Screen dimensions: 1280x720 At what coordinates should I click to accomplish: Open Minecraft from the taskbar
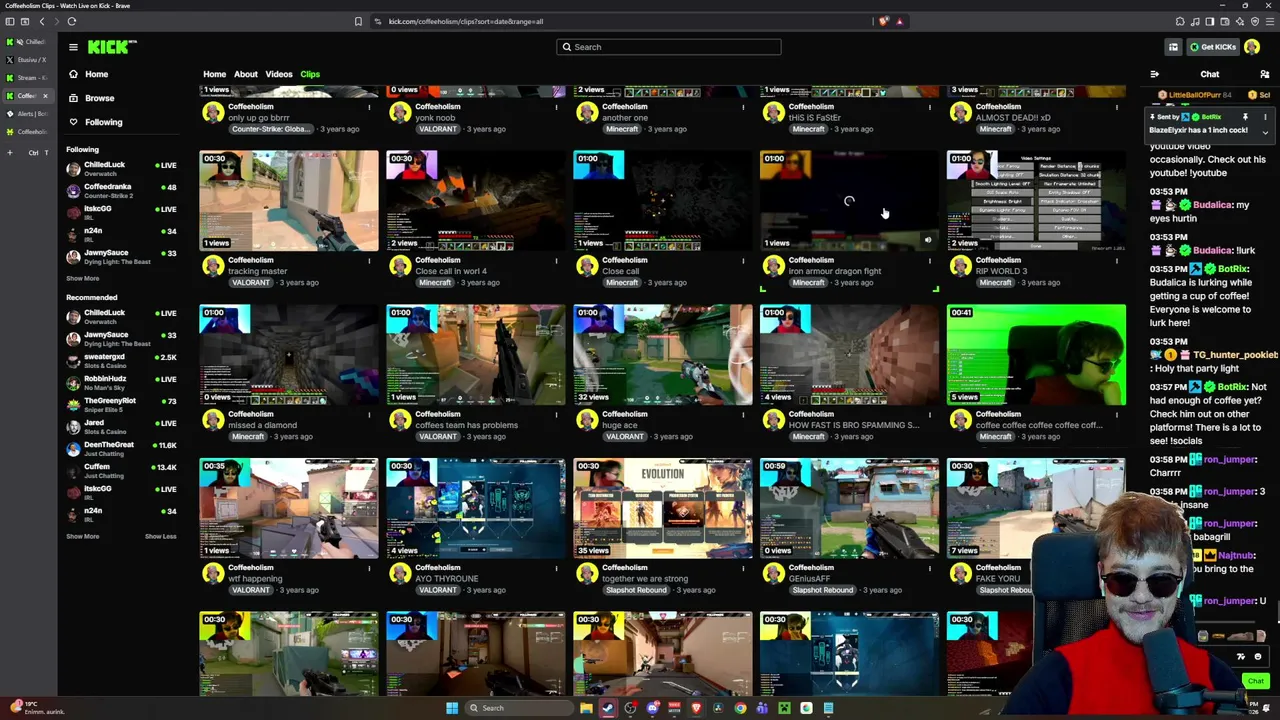pyautogui.click(x=784, y=708)
